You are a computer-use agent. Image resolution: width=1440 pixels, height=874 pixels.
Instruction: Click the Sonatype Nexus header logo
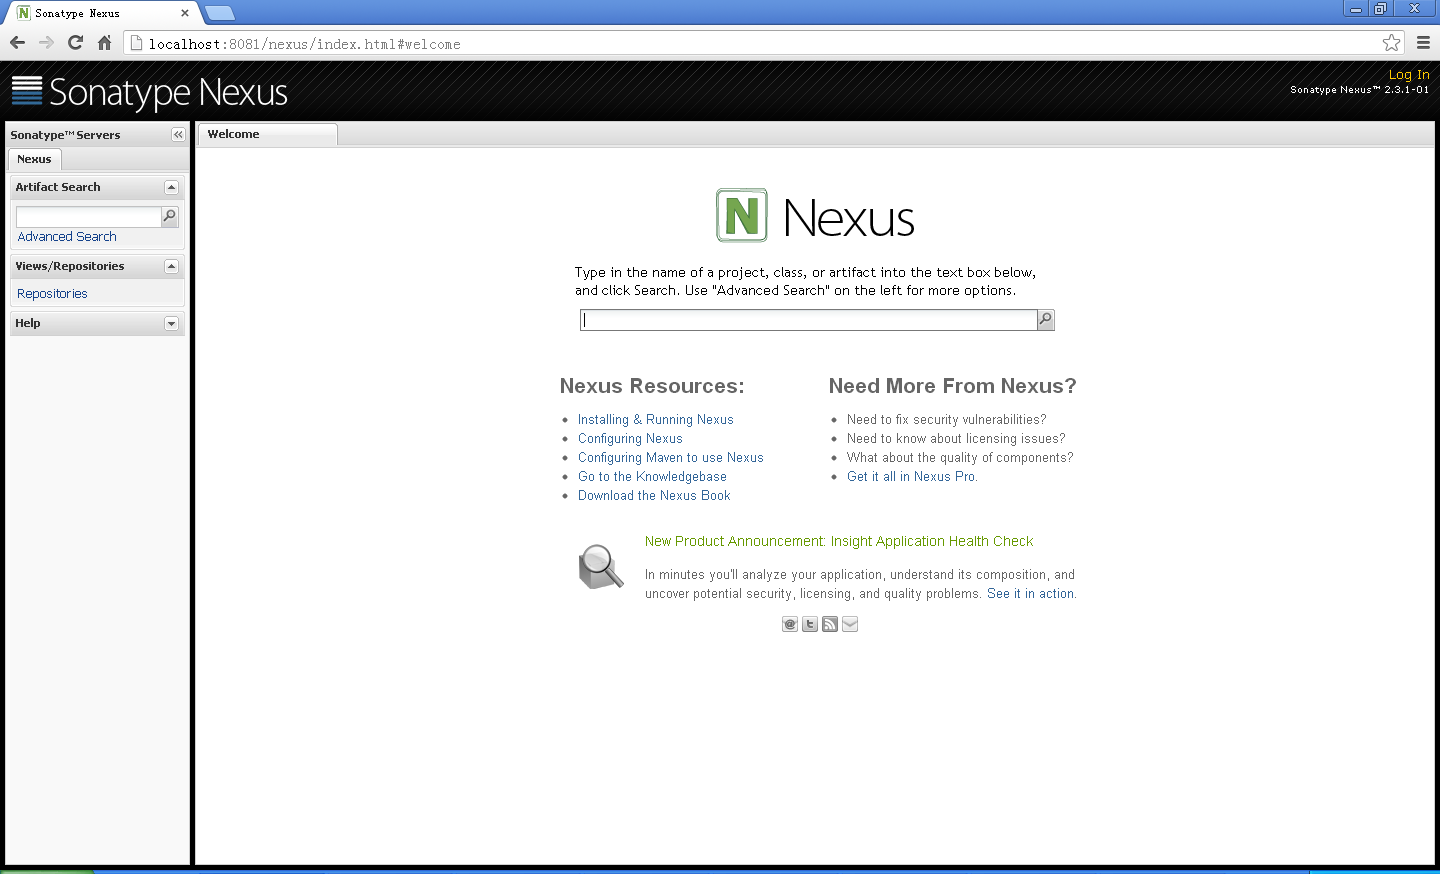click(x=149, y=92)
